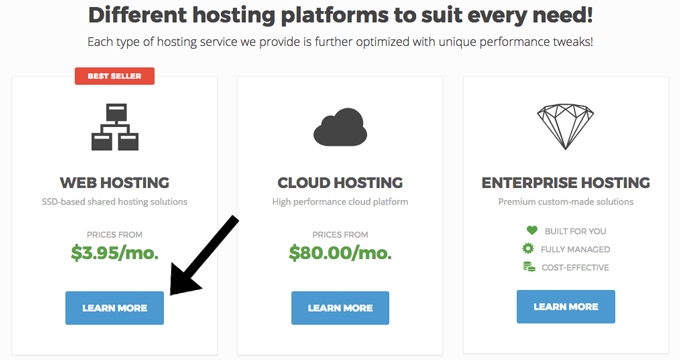Click the green gear icon beside Fully Managed

click(x=528, y=249)
